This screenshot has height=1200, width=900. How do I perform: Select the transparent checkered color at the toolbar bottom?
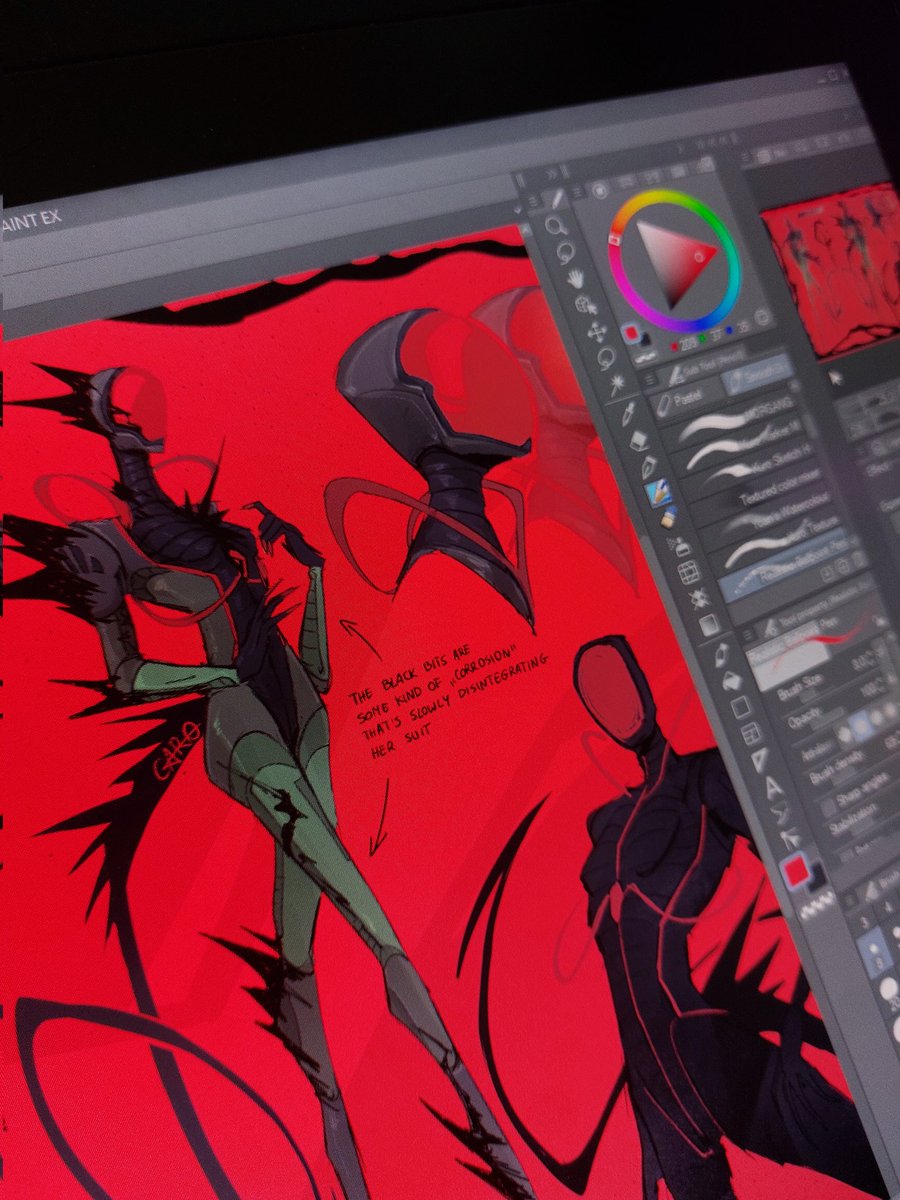pyautogui.click(x=818, y=907)
